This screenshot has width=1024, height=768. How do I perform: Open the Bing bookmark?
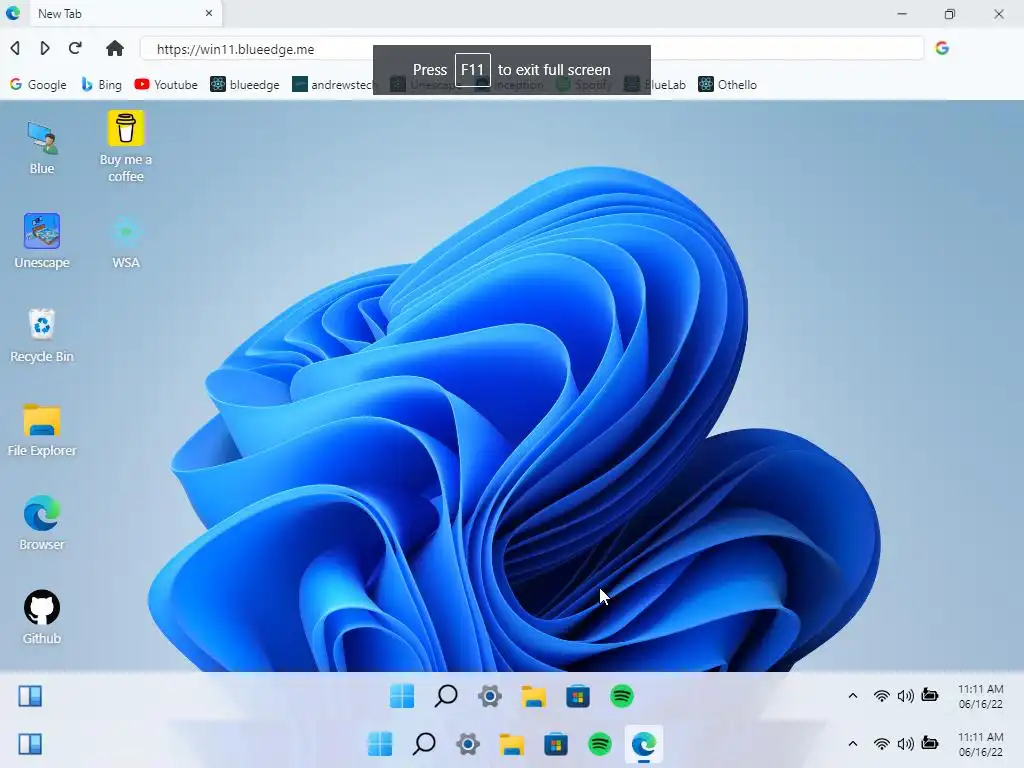(x=101, y=84)
